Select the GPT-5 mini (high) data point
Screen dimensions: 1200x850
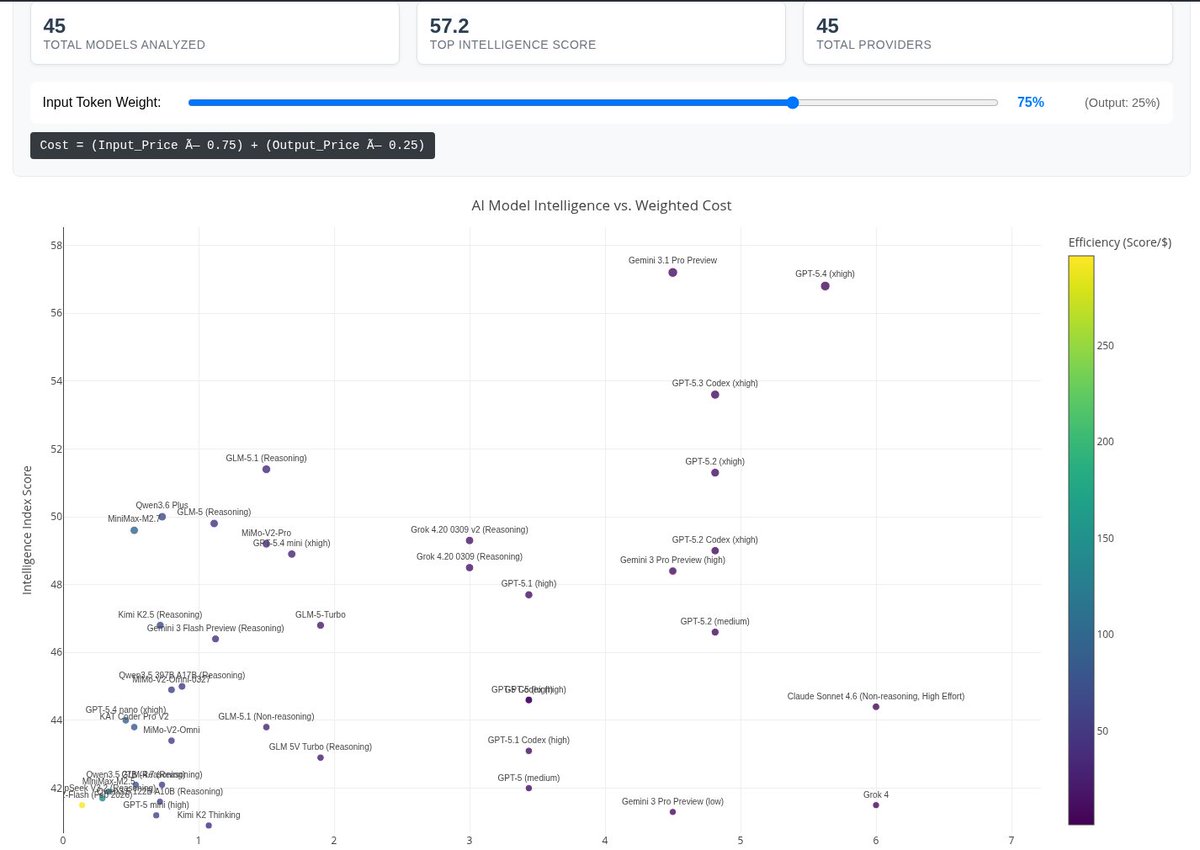[156, 815]
